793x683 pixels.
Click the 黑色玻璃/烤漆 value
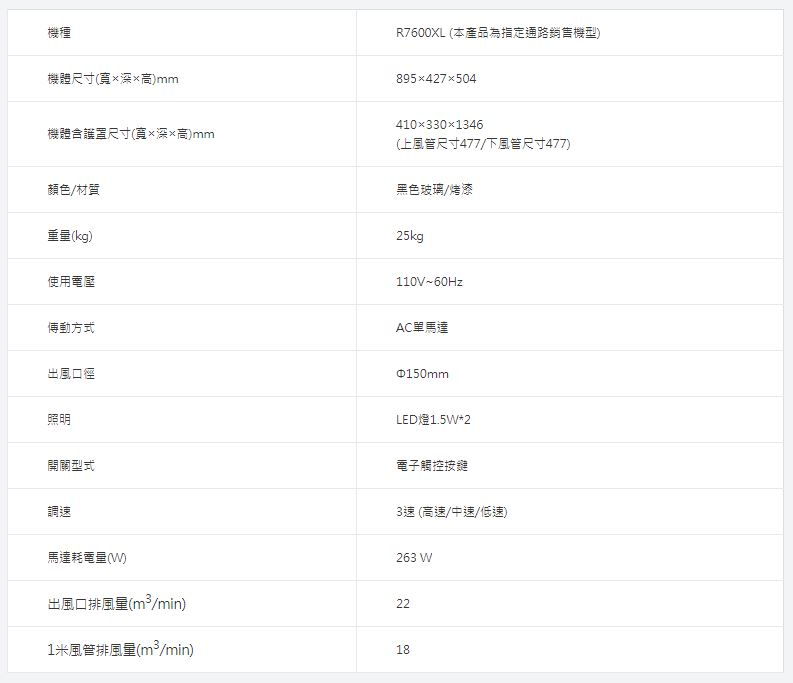point(434,190)
